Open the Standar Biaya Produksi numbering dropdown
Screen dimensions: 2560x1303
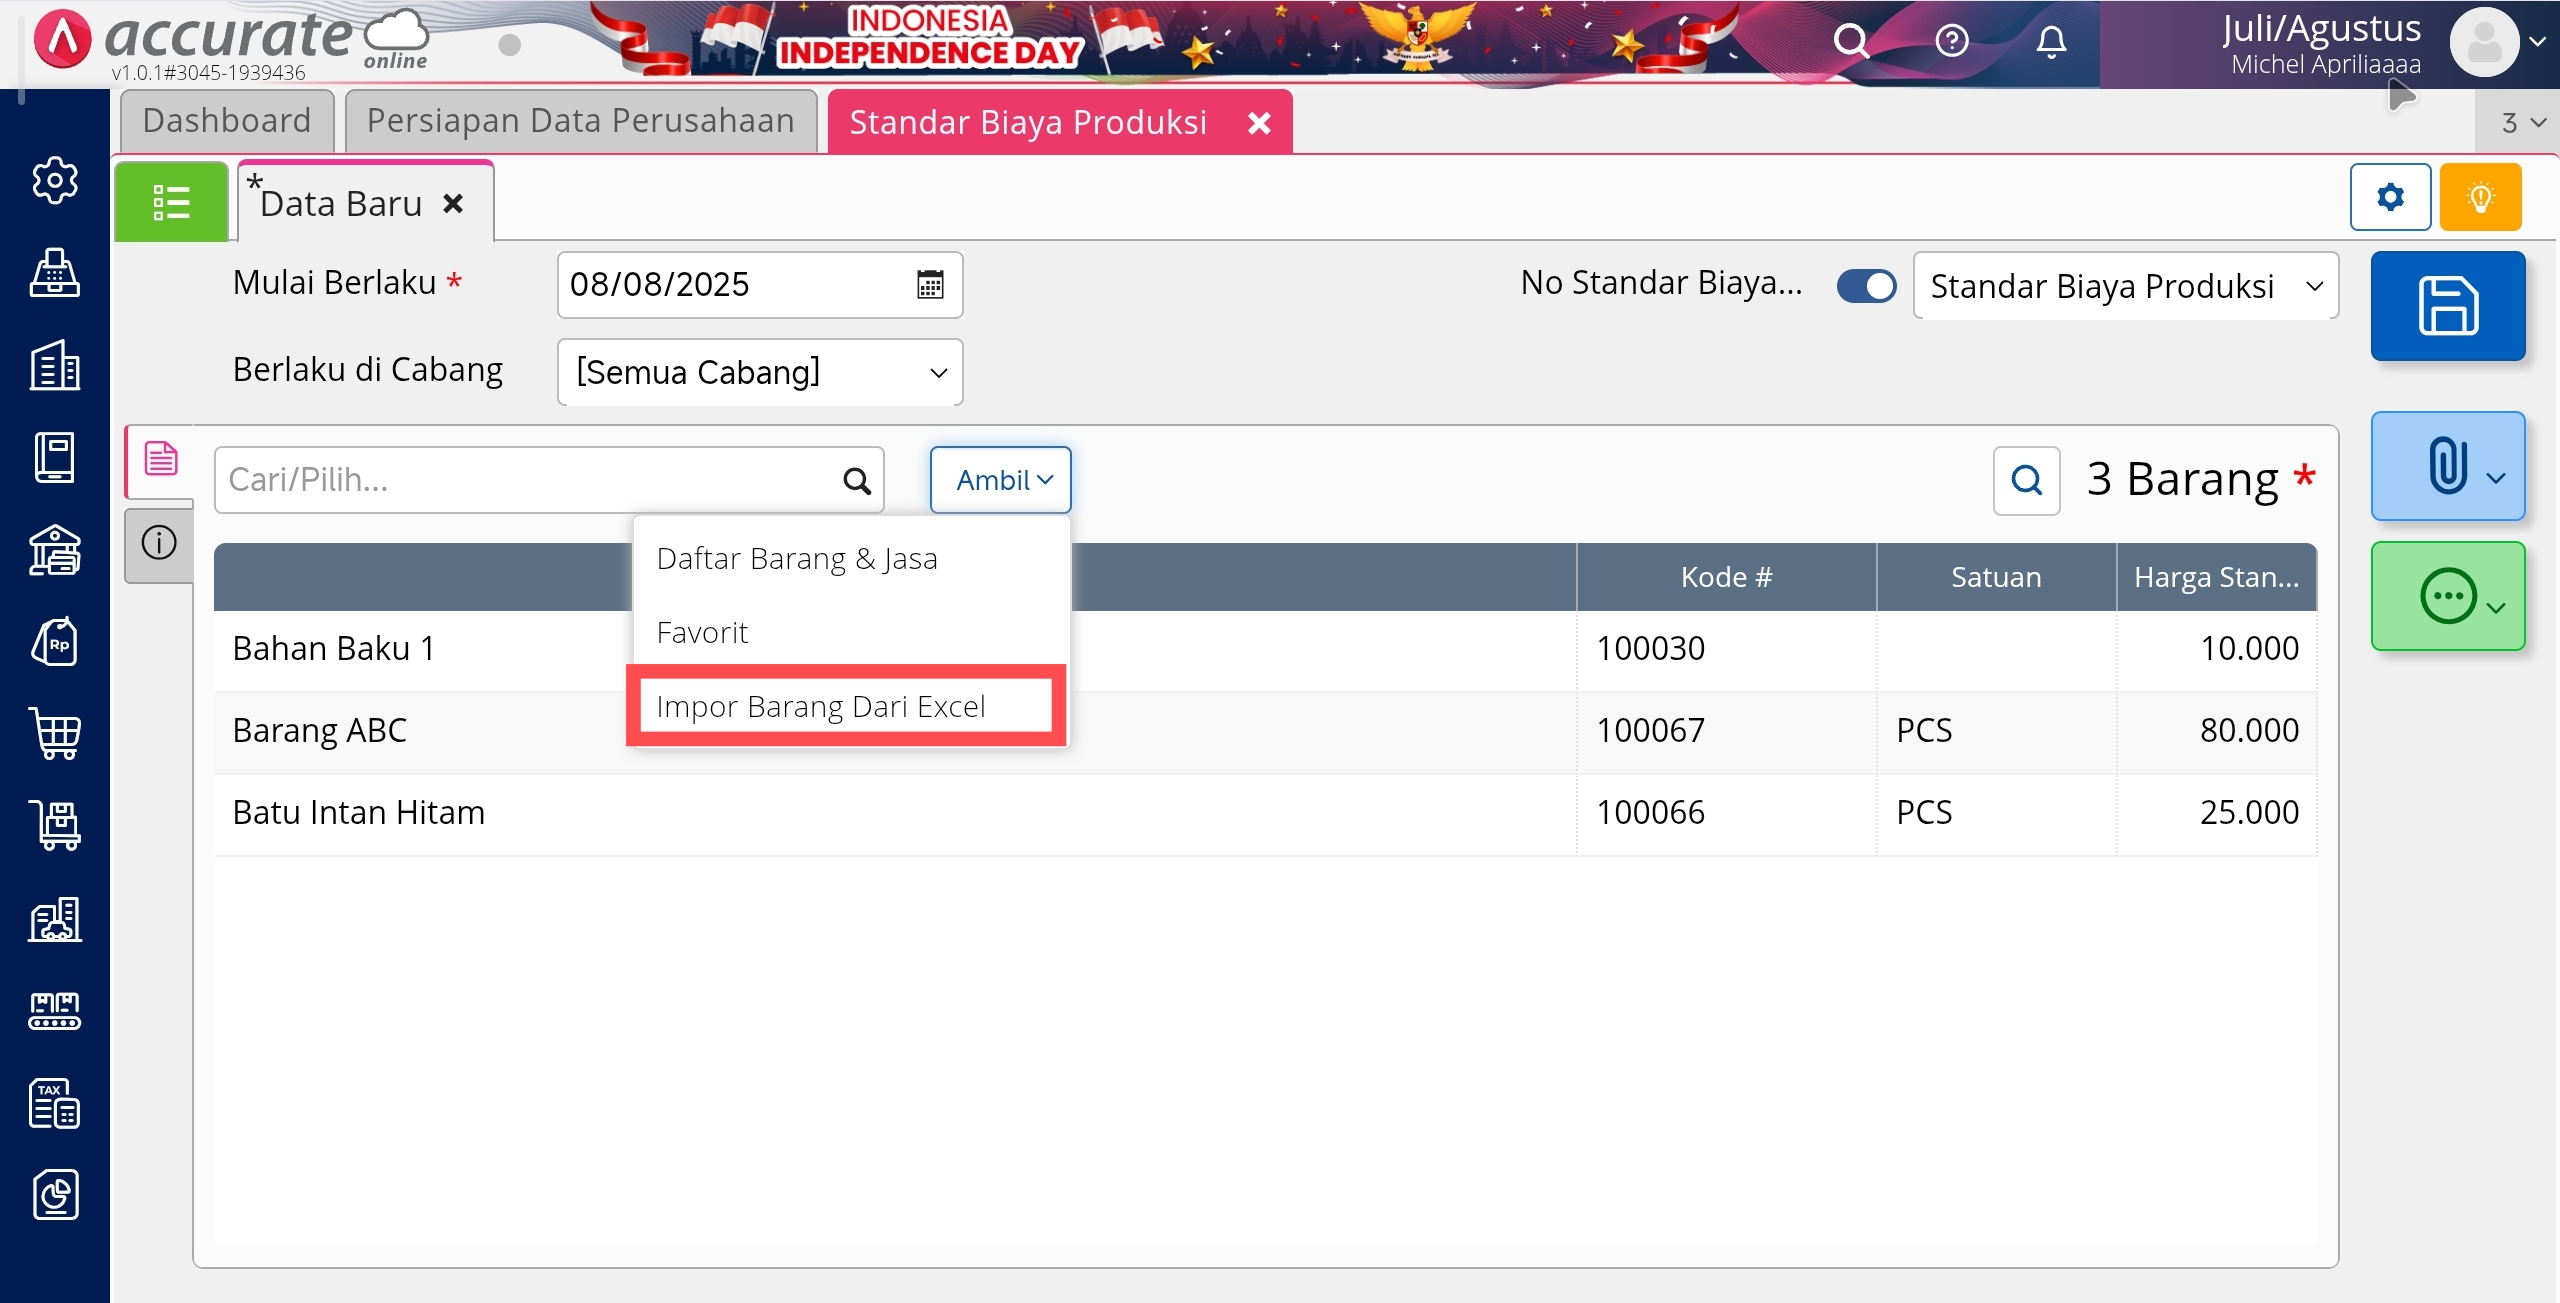click(x=2125, y=287)
